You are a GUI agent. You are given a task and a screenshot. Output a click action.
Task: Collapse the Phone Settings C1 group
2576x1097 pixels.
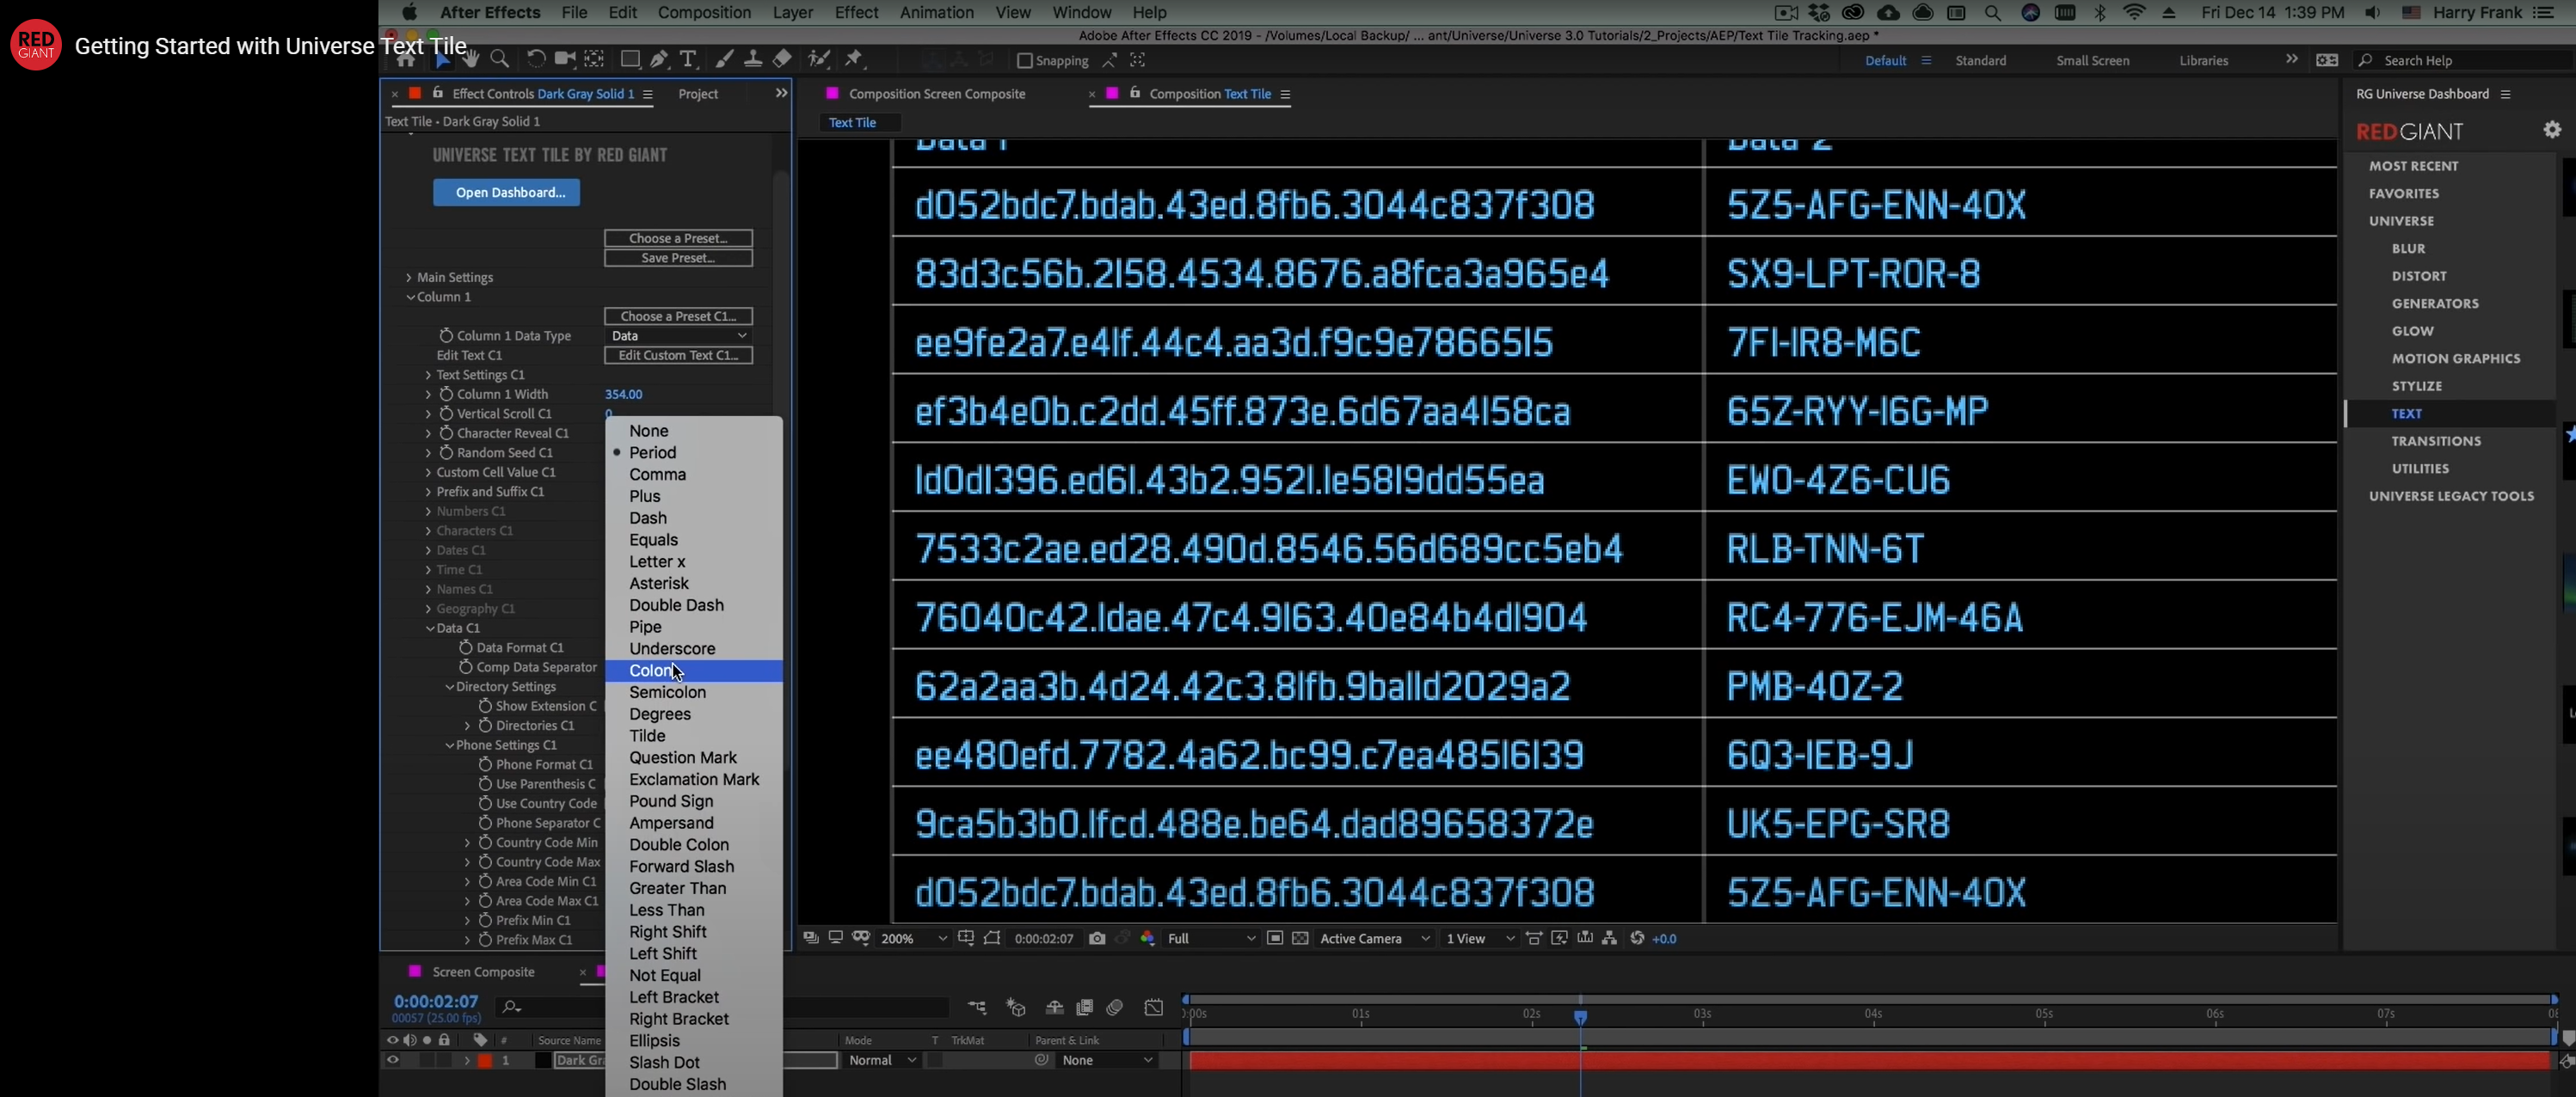(x=449, y=745)
